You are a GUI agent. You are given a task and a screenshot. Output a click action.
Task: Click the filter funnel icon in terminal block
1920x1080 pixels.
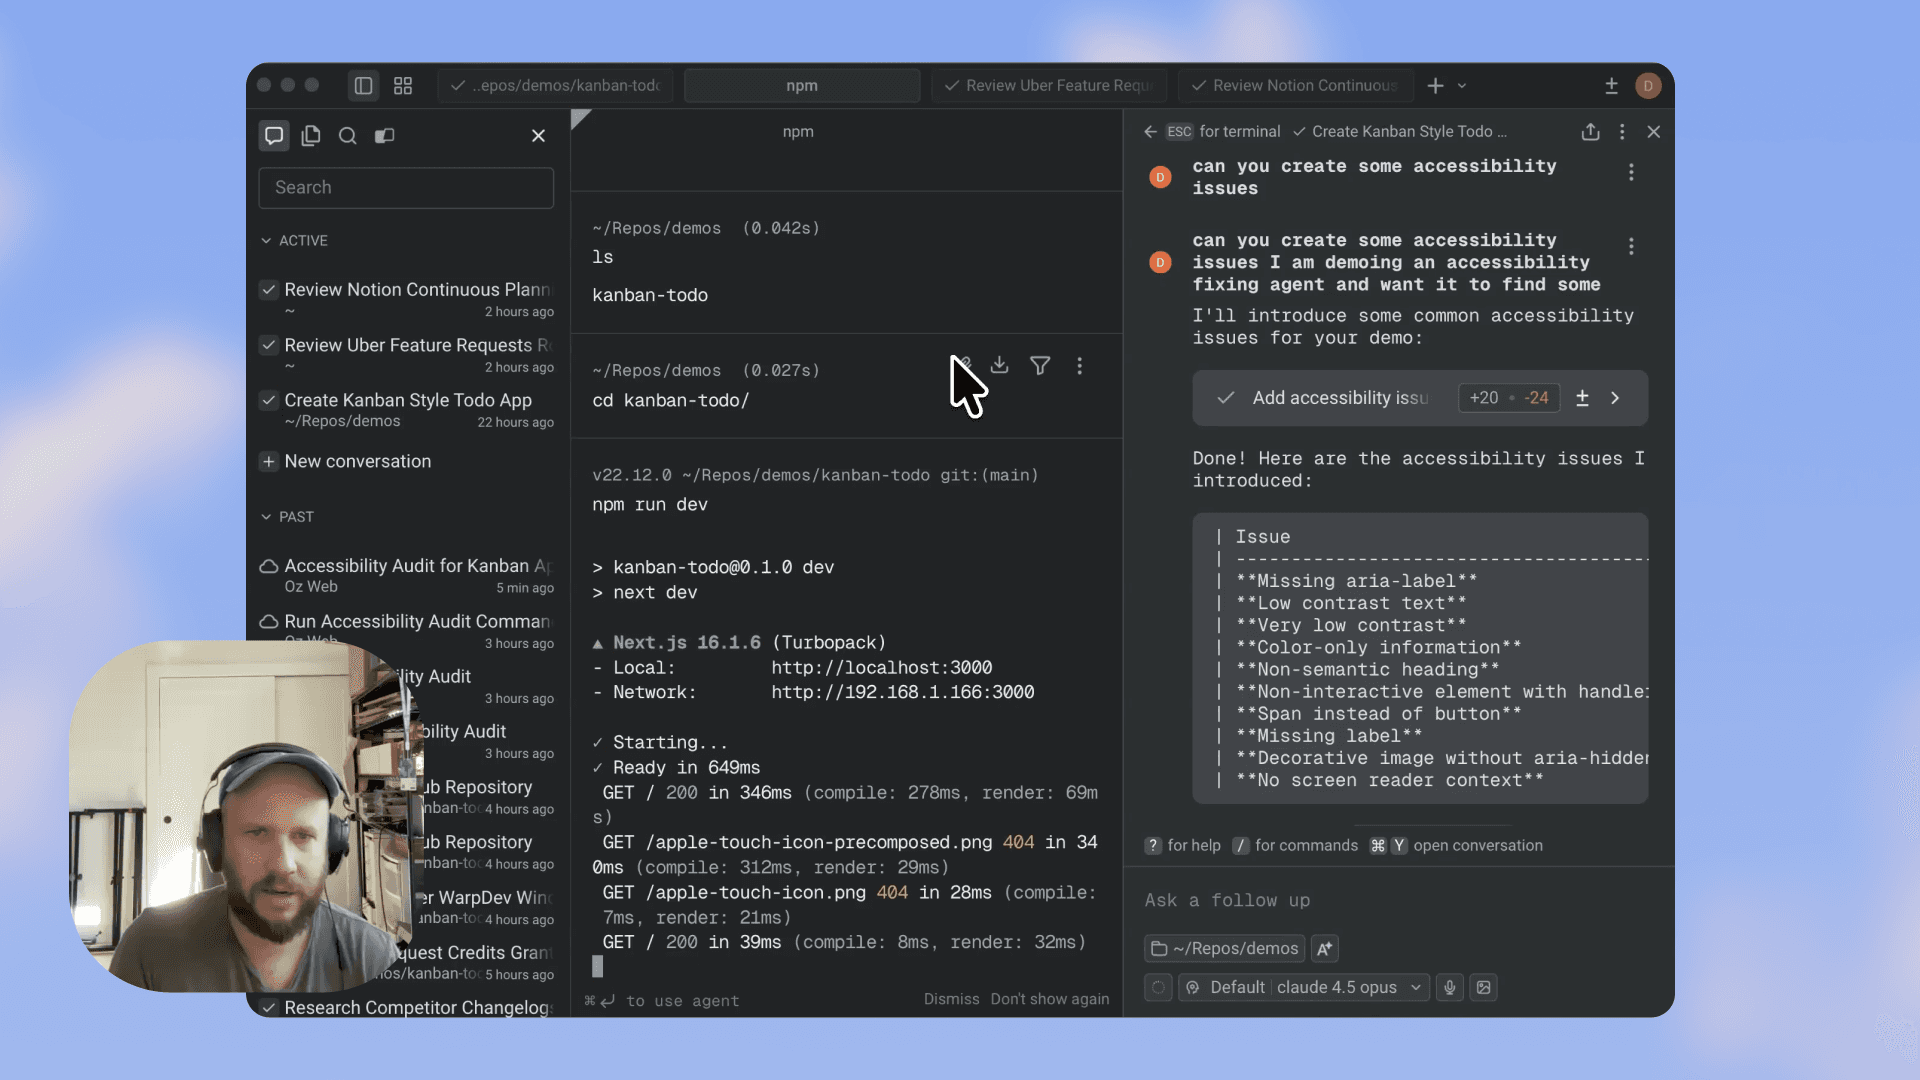click(x=1040, y=366)
